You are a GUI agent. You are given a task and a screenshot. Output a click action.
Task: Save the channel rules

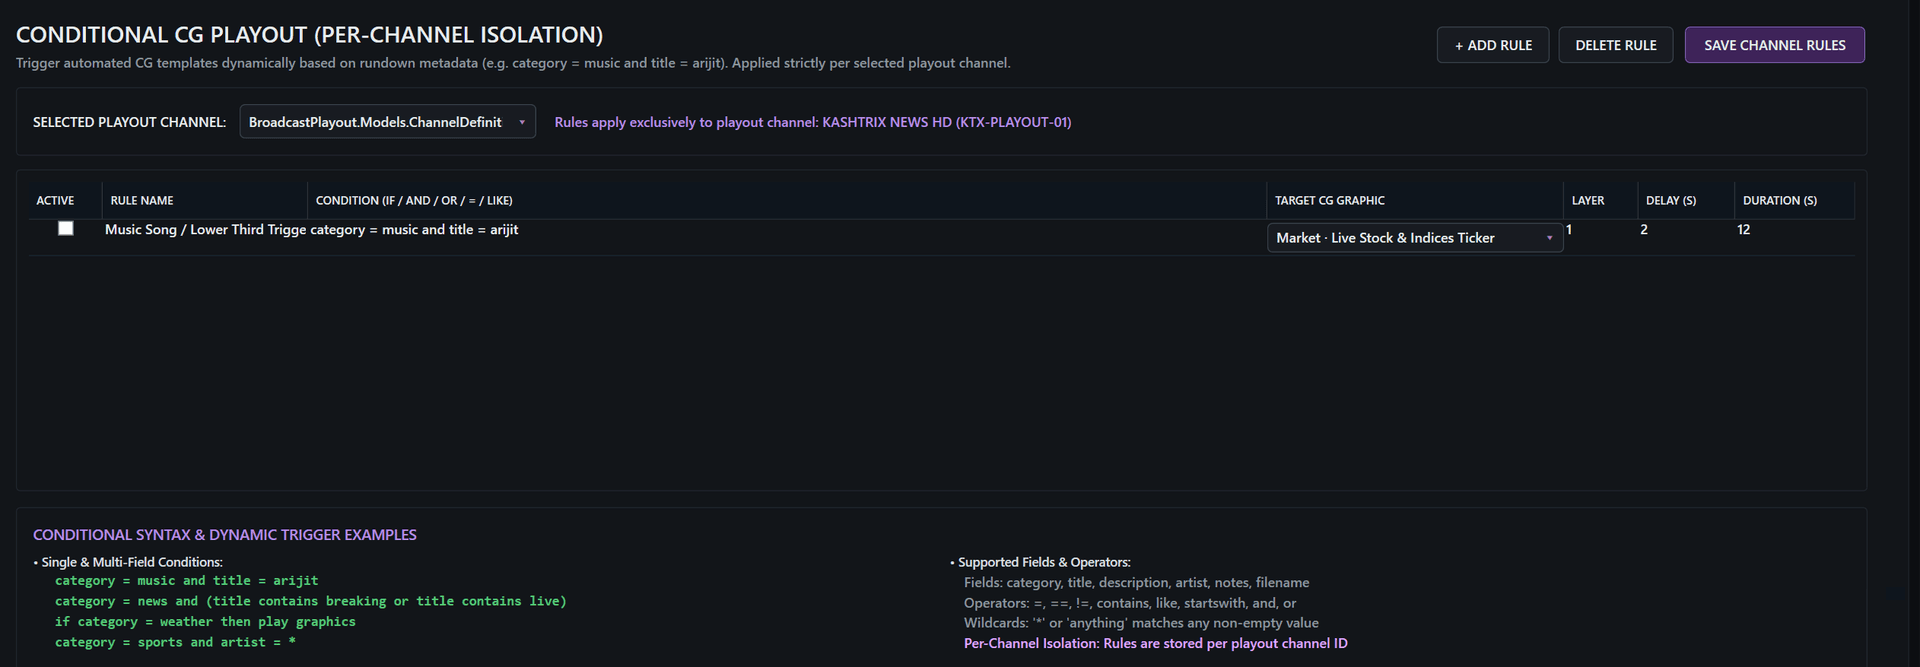[1774, 45]
